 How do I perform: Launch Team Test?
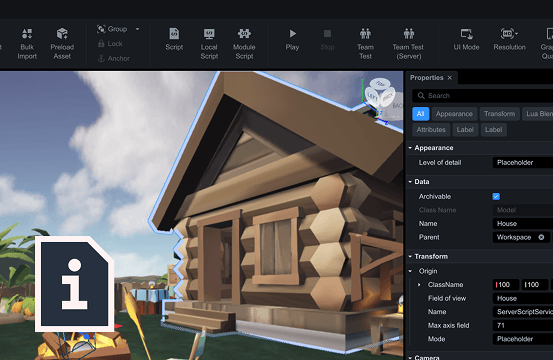(365, 44)
